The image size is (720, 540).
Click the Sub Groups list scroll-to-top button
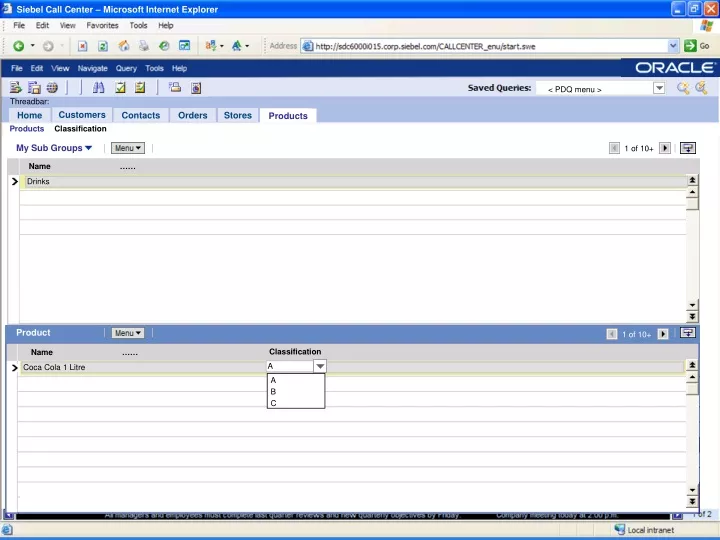click(692, 180)
